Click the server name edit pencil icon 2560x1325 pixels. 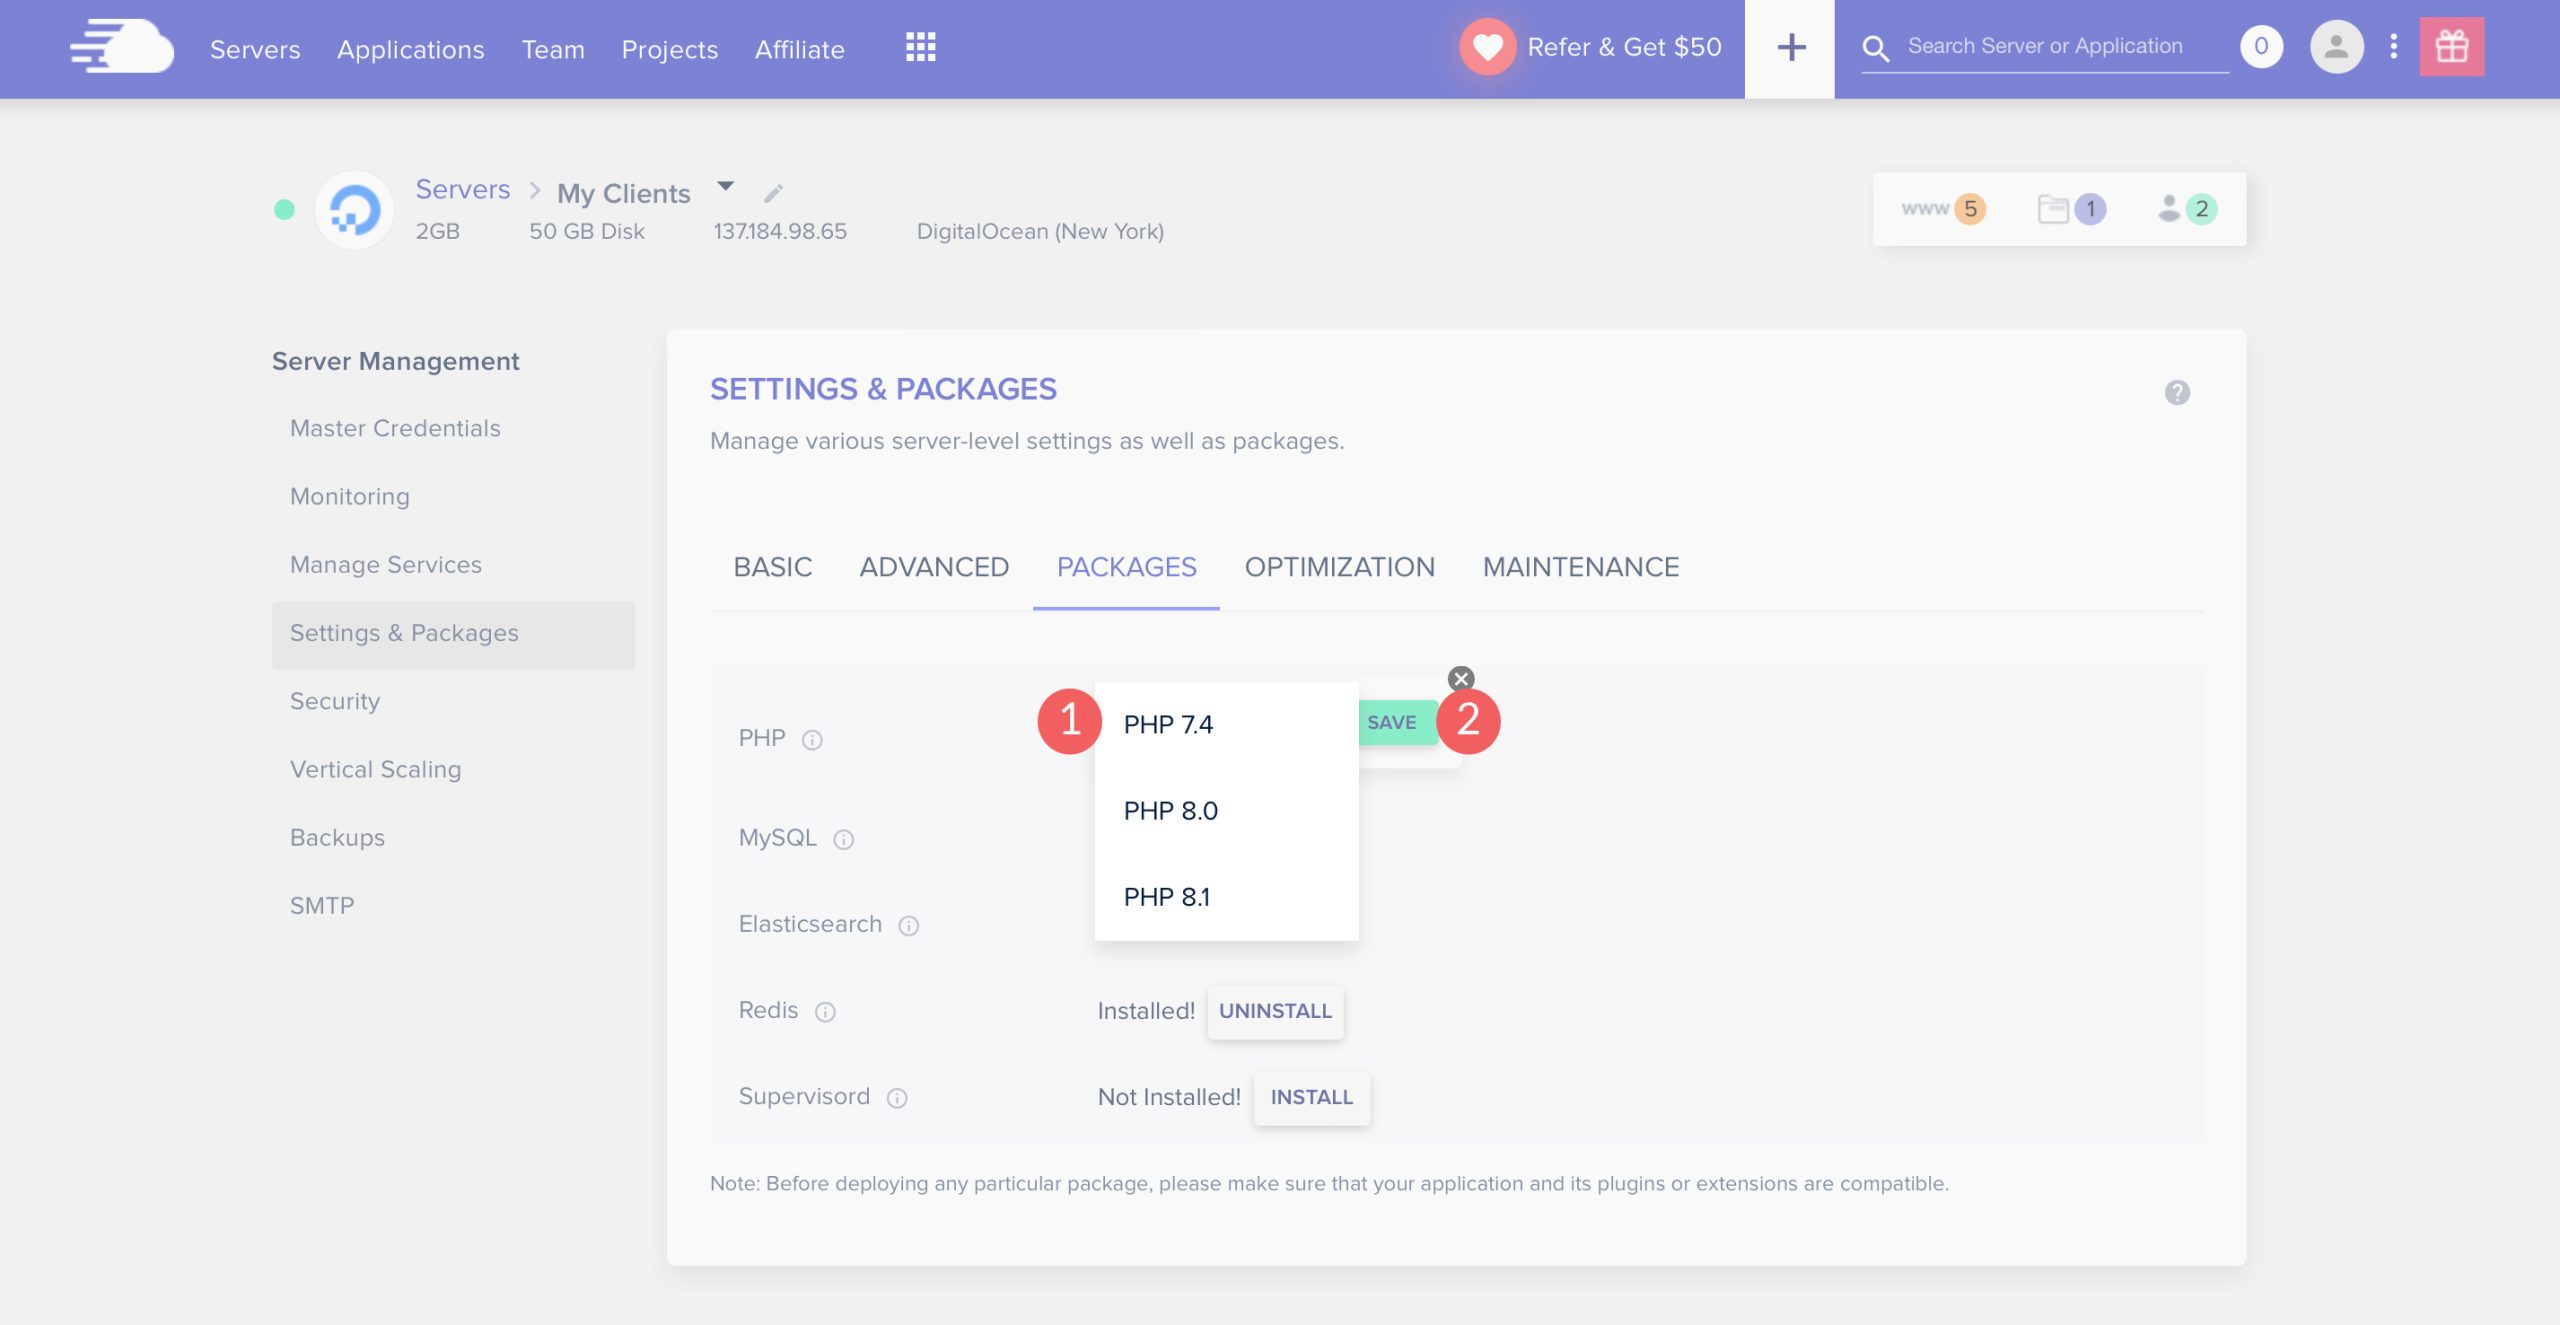click(769, 193)
